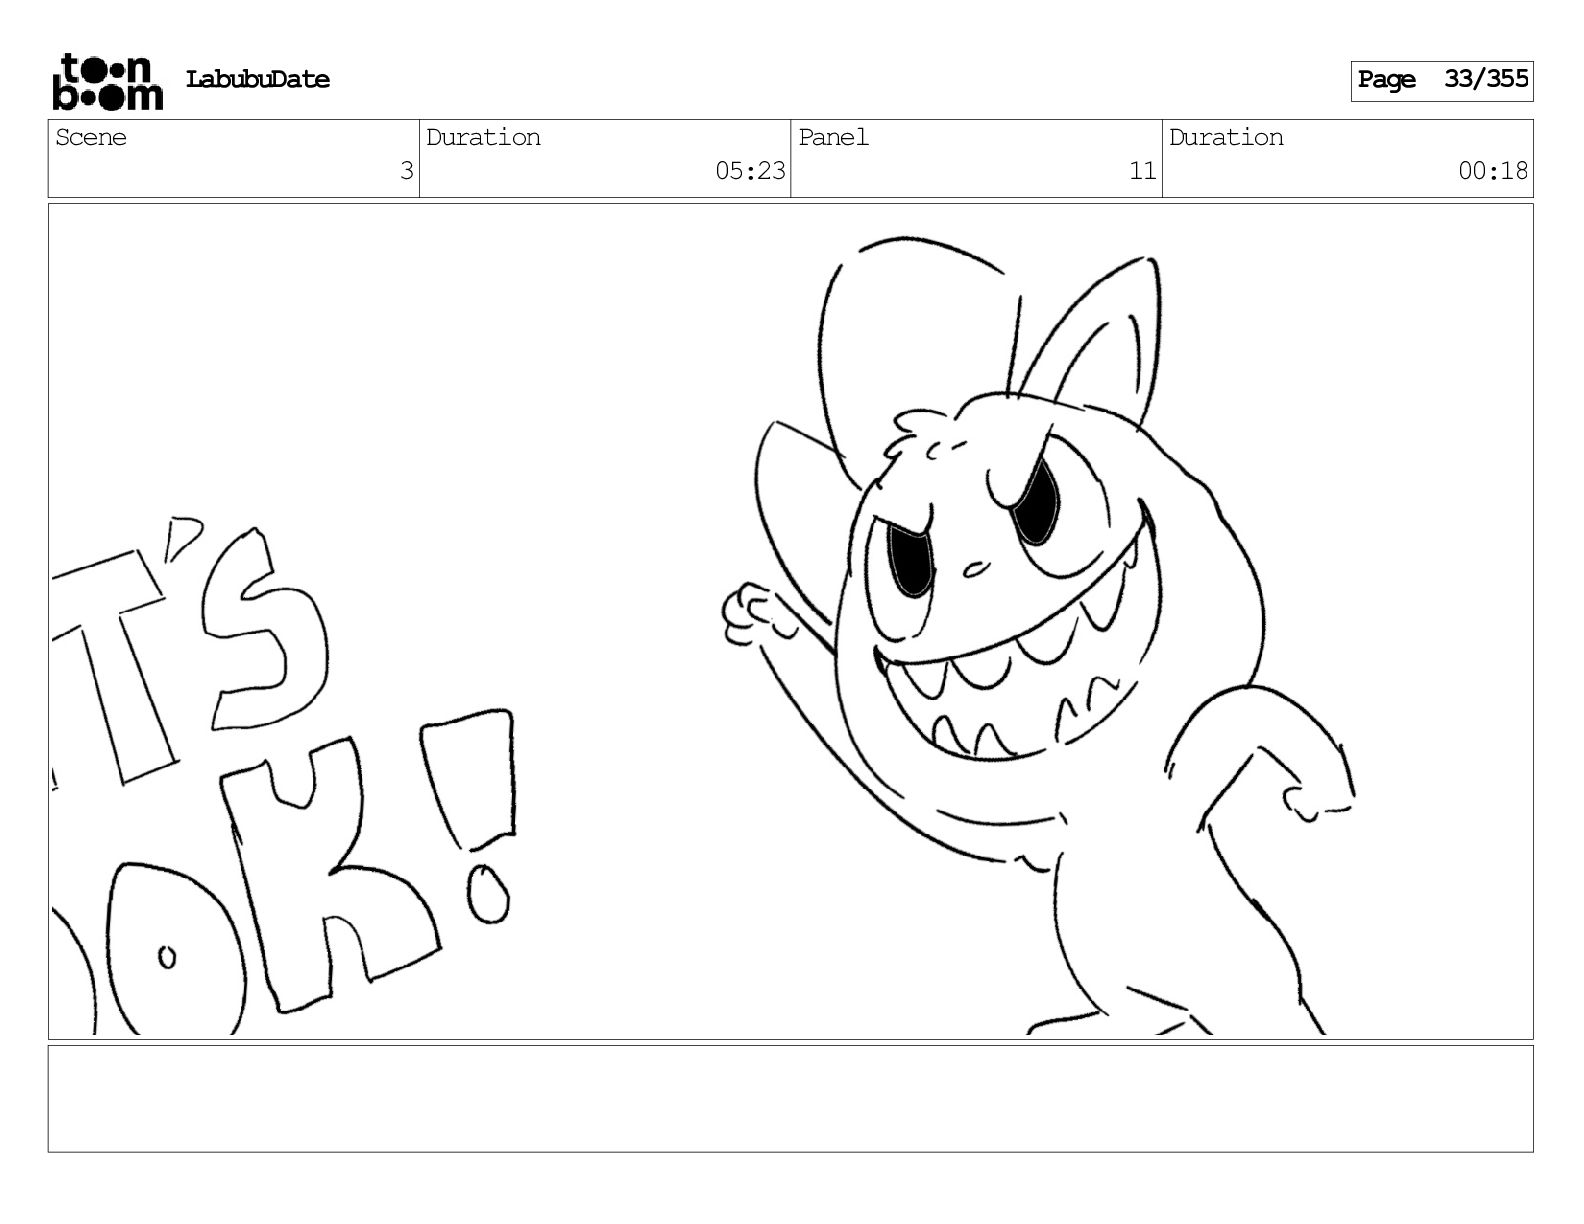
Task: Click the Page 33/355 indicator
Action: [1442, 81]
